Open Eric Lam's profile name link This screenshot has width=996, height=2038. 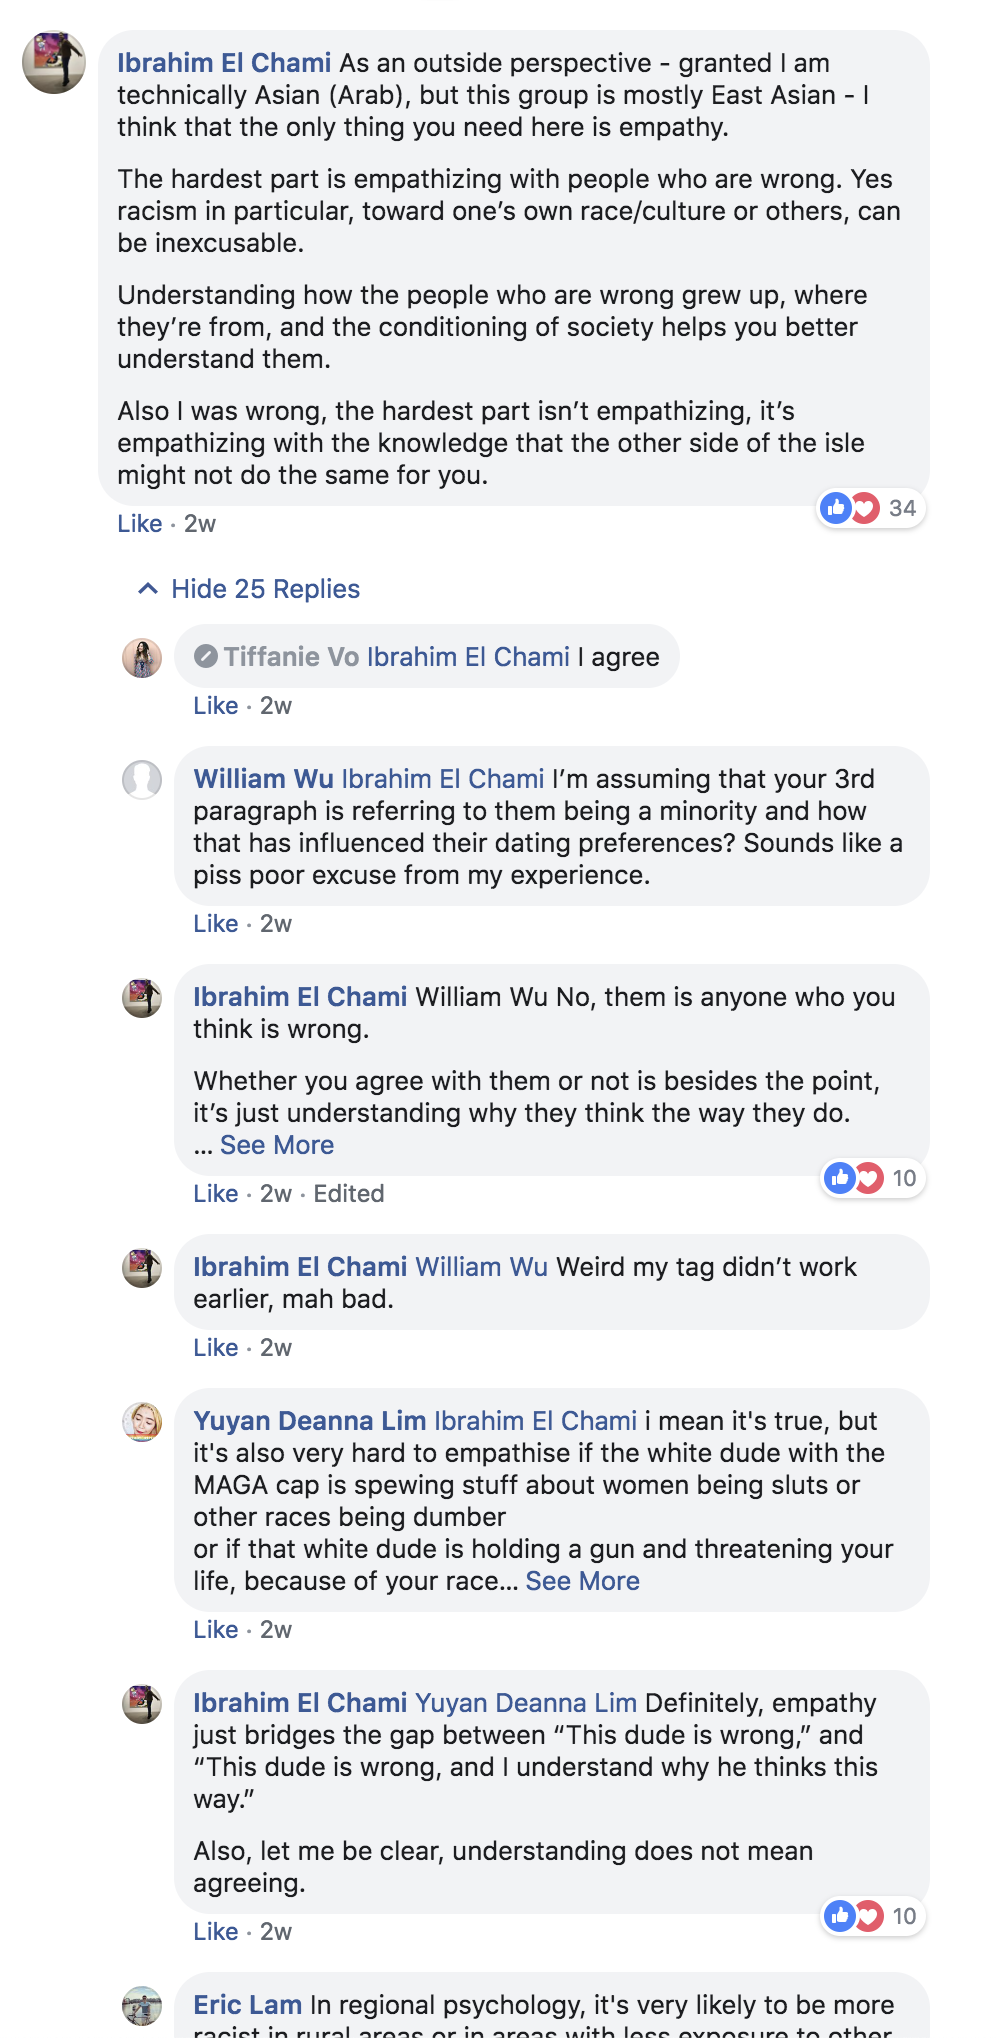(x=248, y=2005)
